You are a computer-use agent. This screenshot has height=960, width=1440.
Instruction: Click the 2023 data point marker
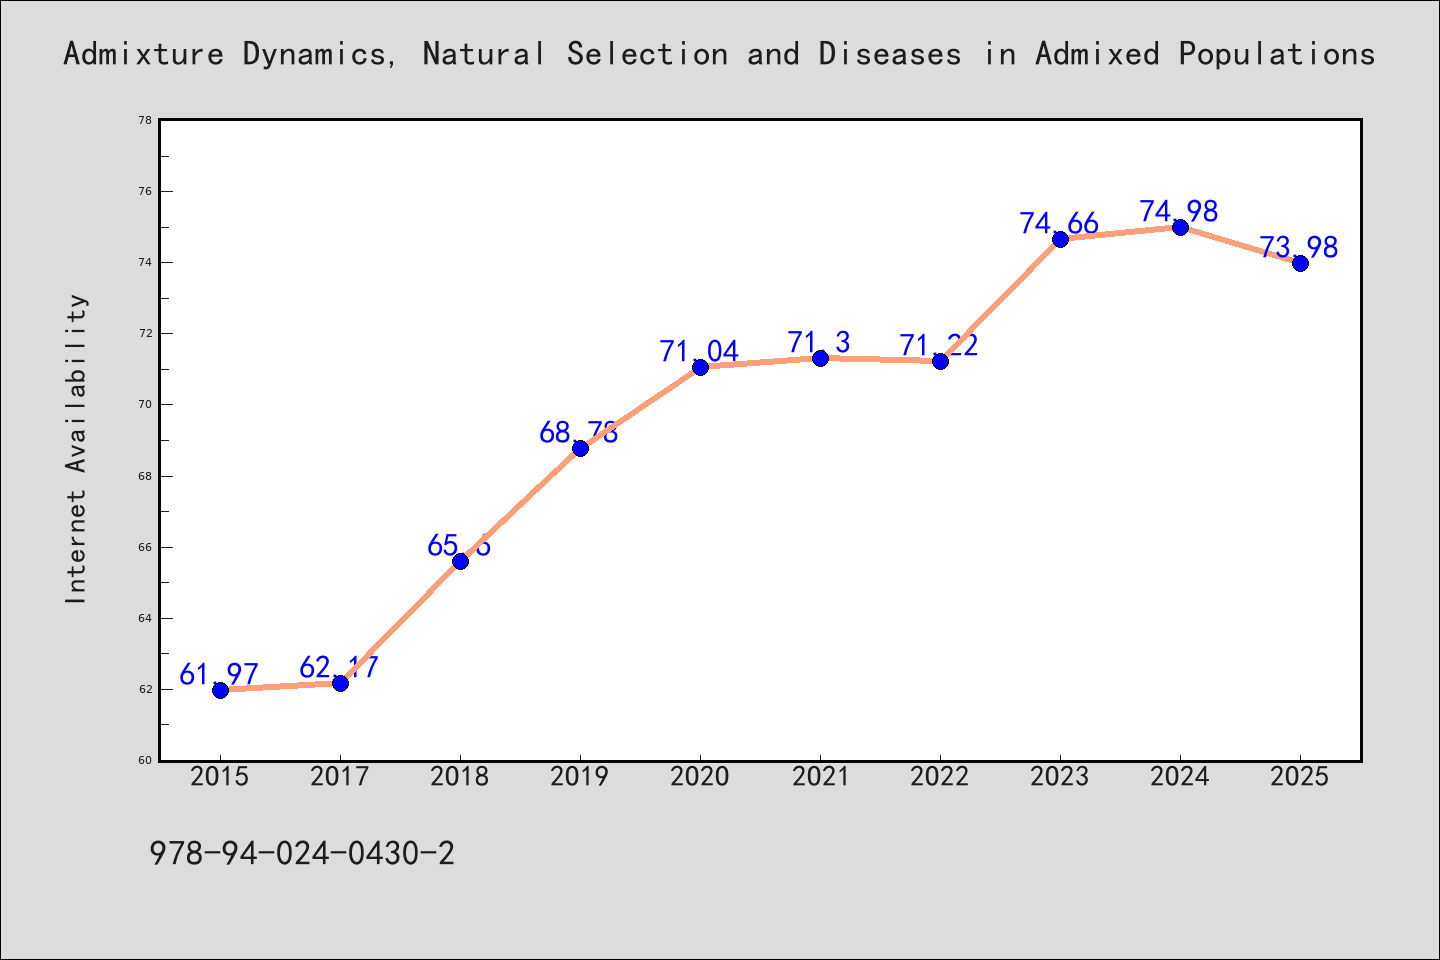tap(1060, 239)
